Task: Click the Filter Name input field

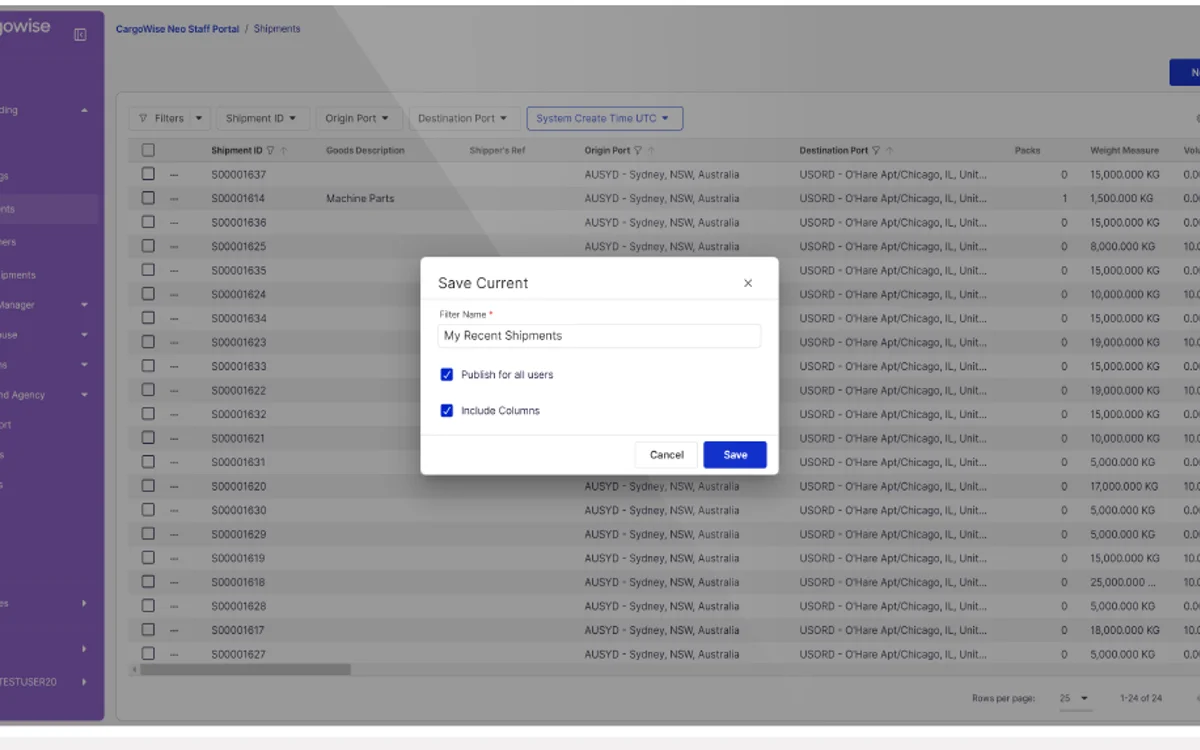Action: pyautogui.click(x=599, y=336)
